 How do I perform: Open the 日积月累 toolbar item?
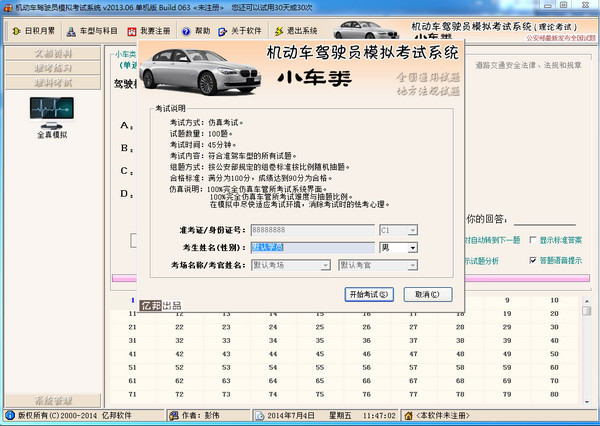pyautogui.click(x=35, y=31)
